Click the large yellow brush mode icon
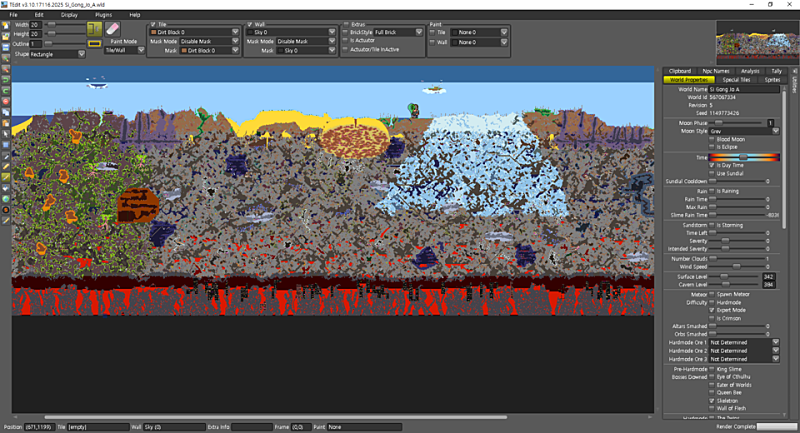Image resolution: width=800 pixels, height=433 pixels. click(94, 29)
